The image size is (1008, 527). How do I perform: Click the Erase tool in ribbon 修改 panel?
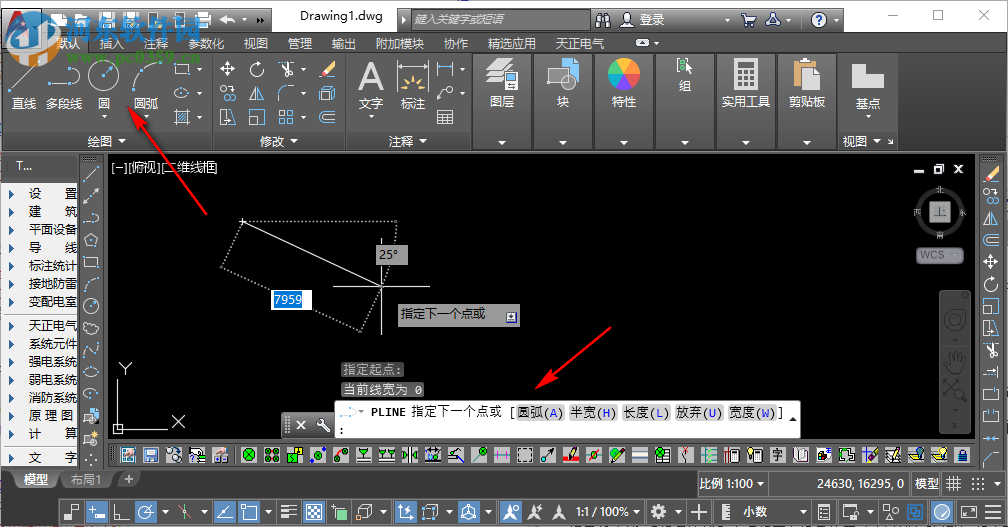(x=328, y=69)
